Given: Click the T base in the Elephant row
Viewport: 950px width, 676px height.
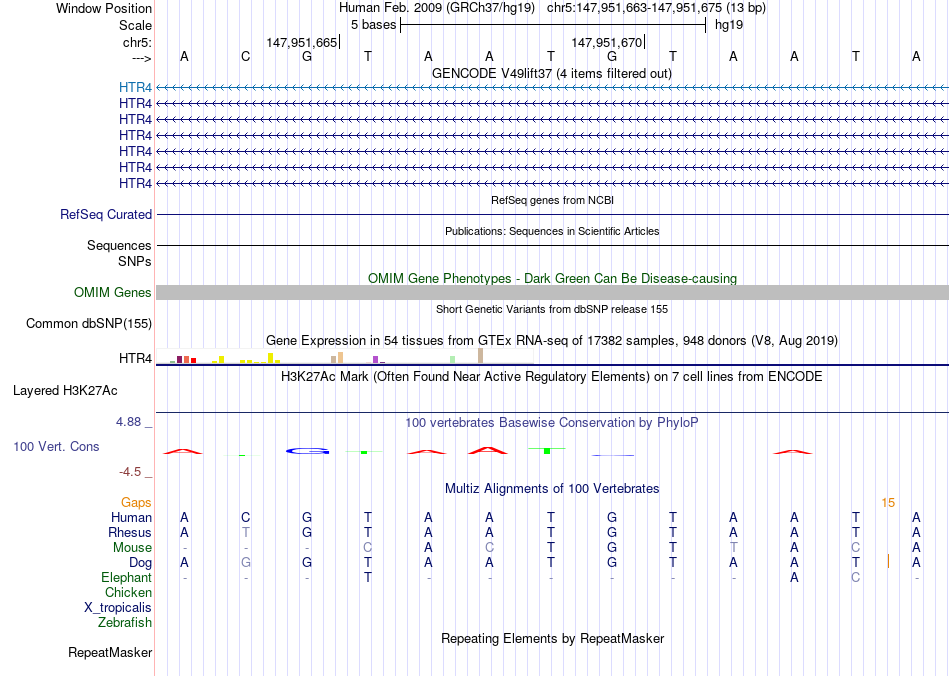Looking at the screenshot, I should pos(368,577).
